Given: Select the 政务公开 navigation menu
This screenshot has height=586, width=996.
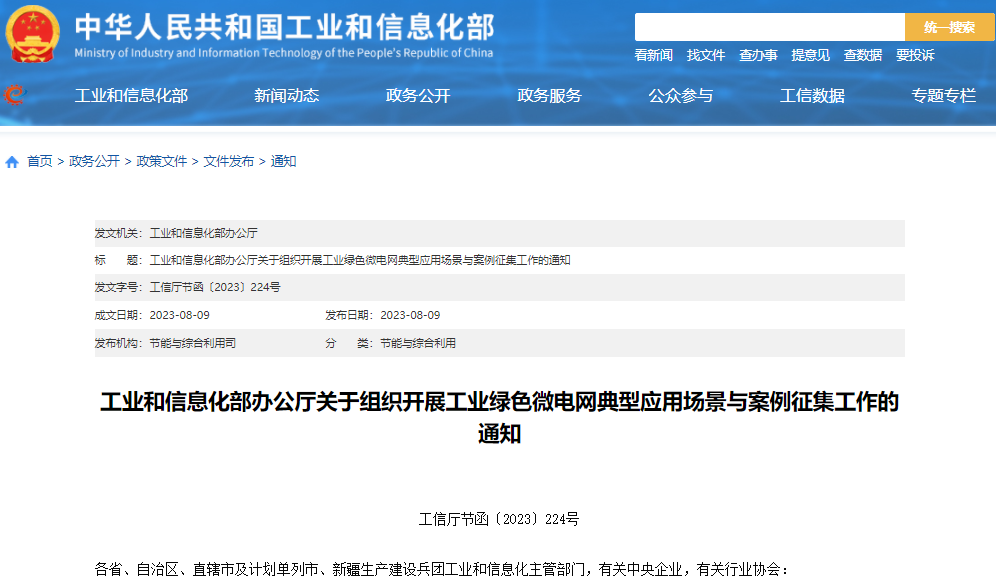Looking at the screenshot, I should pyautogui.click(x=417, y=95).
